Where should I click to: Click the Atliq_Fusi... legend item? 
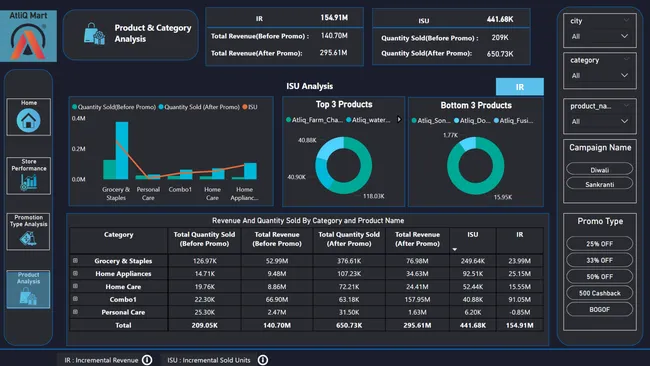pyautogui.click(x=514, y=121)
